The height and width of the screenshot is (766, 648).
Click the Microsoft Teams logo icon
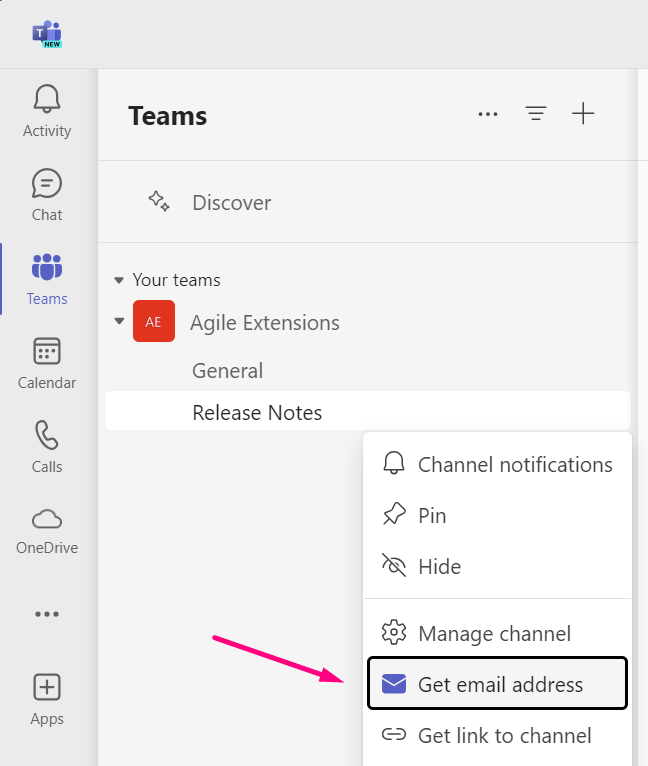47,34
